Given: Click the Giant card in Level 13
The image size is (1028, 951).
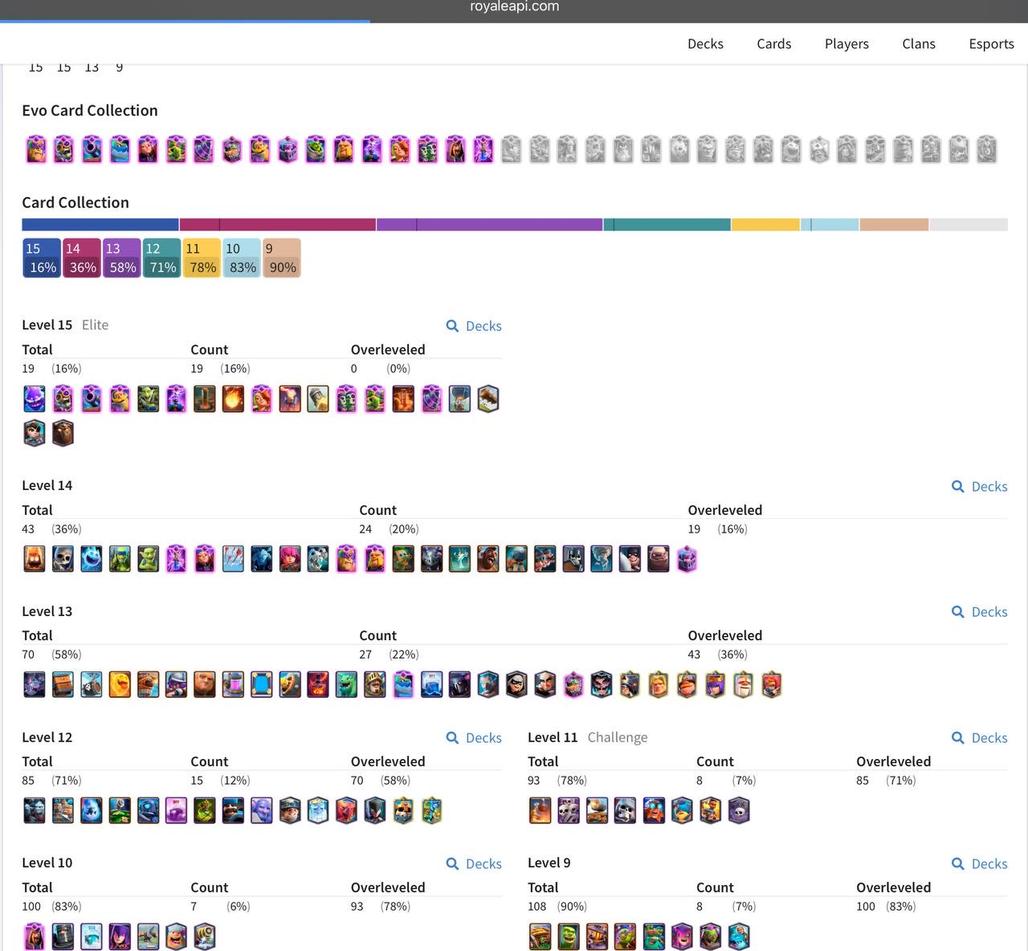Looking at the screenshot, I should click(205, 684).
